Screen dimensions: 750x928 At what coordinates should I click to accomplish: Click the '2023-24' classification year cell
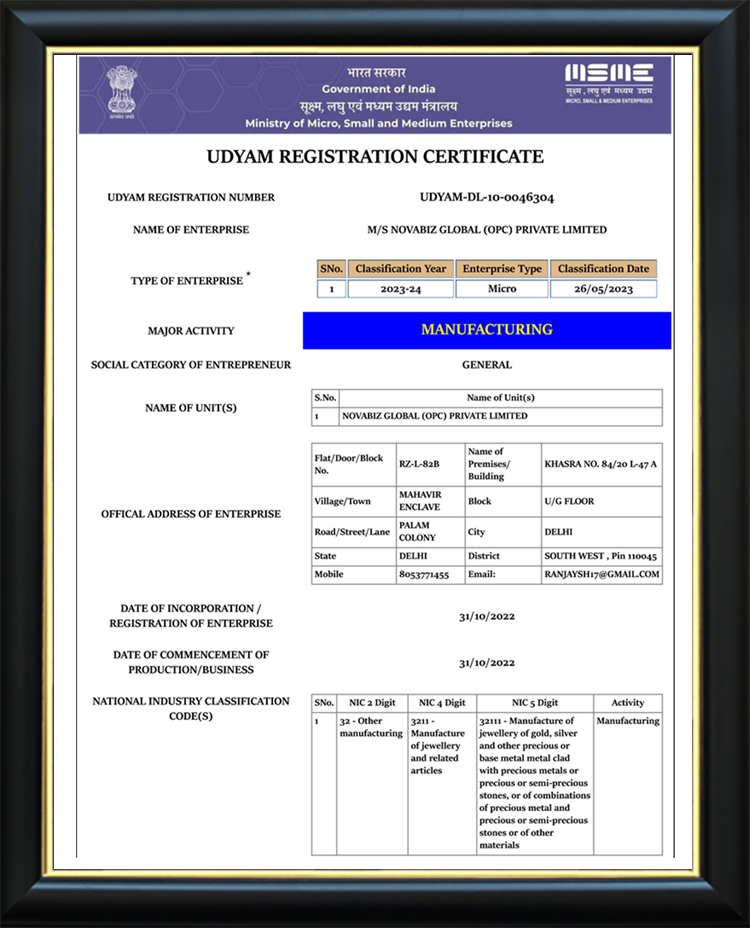pyautogui.click(x=401, y=289)
